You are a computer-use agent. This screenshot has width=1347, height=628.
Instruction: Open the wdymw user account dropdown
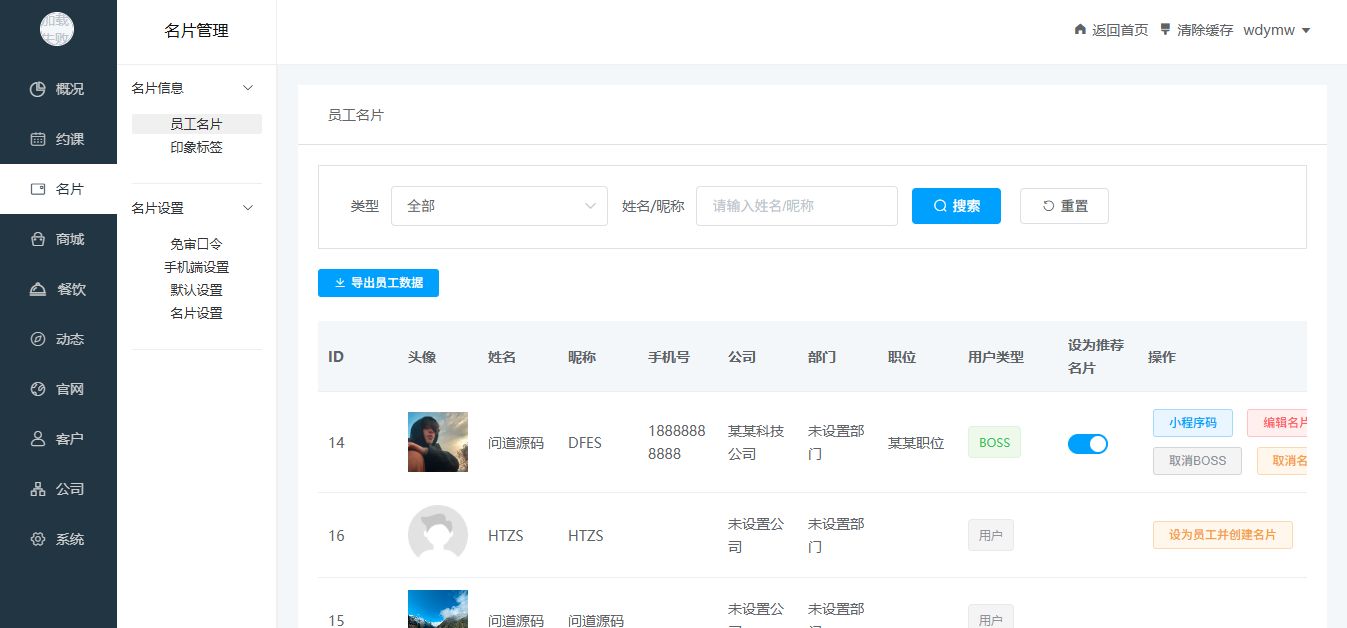[x=1276, y=30]
